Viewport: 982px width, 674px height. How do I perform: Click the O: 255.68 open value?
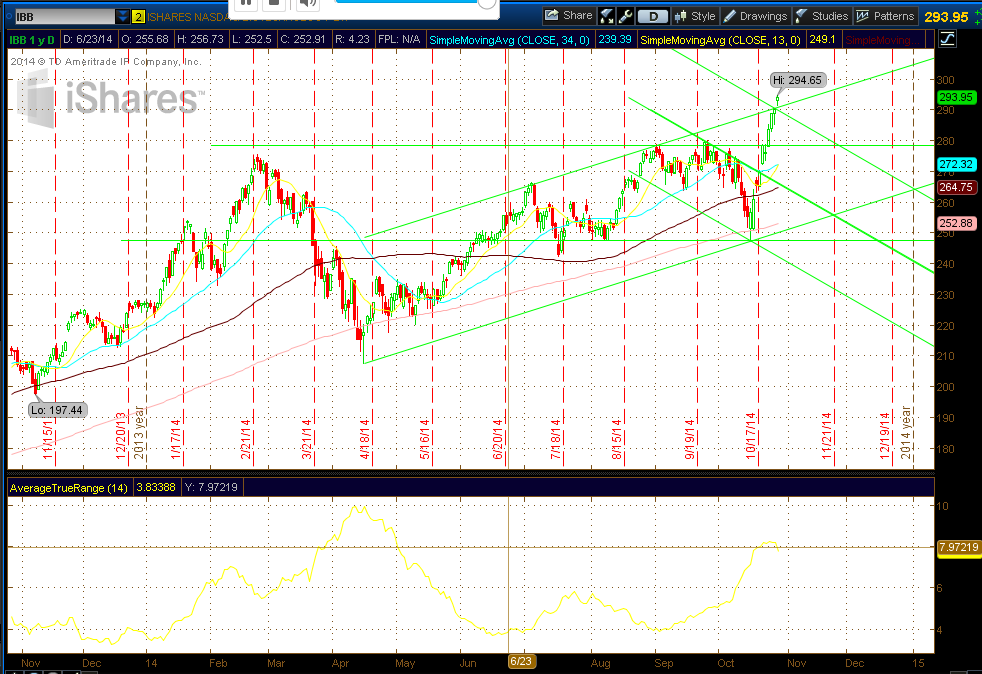[x=145, y=39]
